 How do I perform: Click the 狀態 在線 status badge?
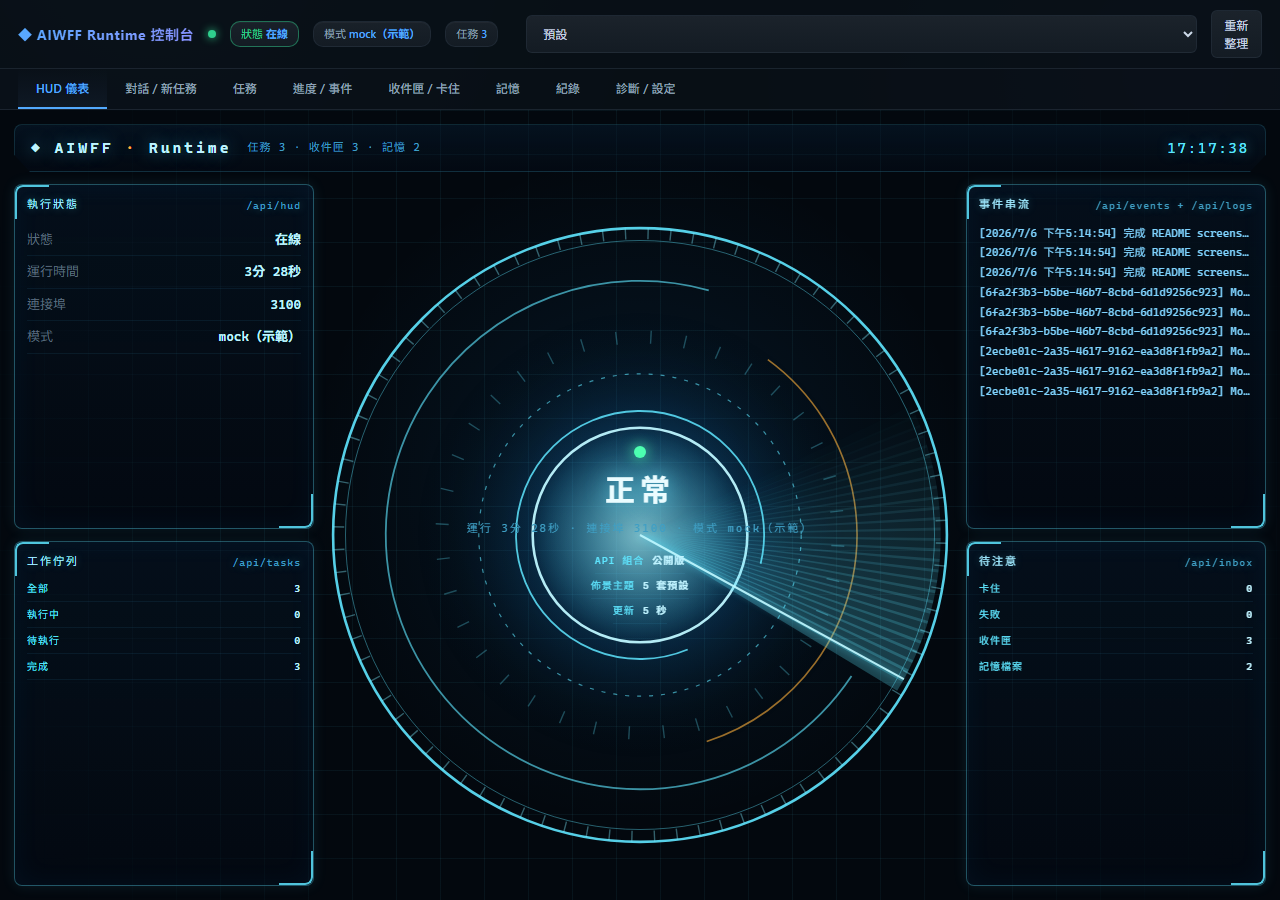pos(265,34)
